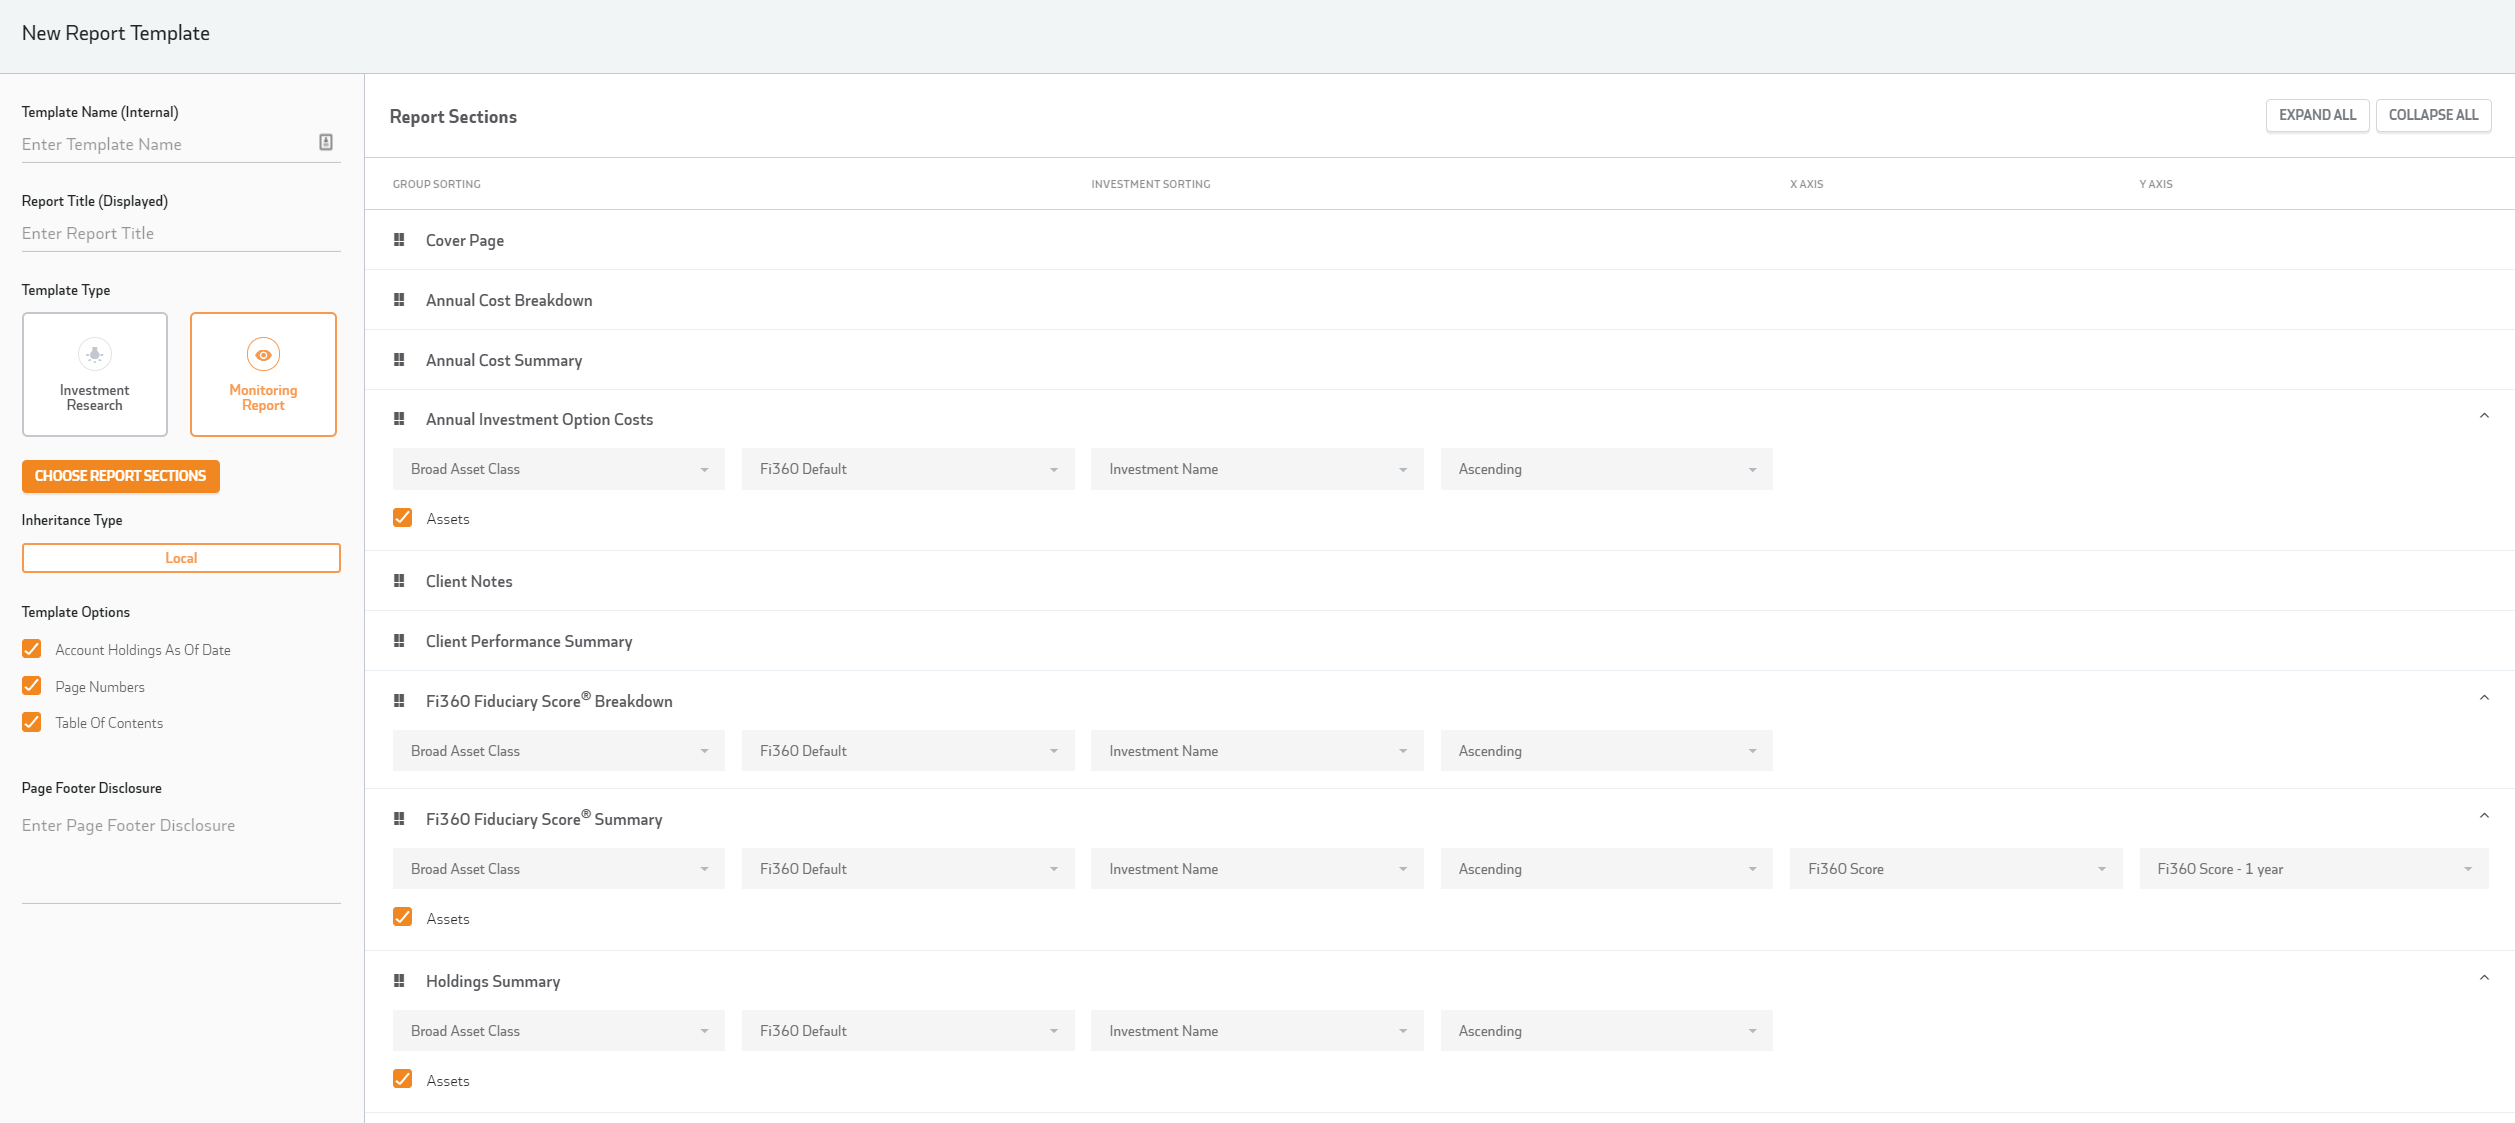Click the Page Footer Disclosure text area
The image size is (2515, 1123).
(x=181, y=856)
